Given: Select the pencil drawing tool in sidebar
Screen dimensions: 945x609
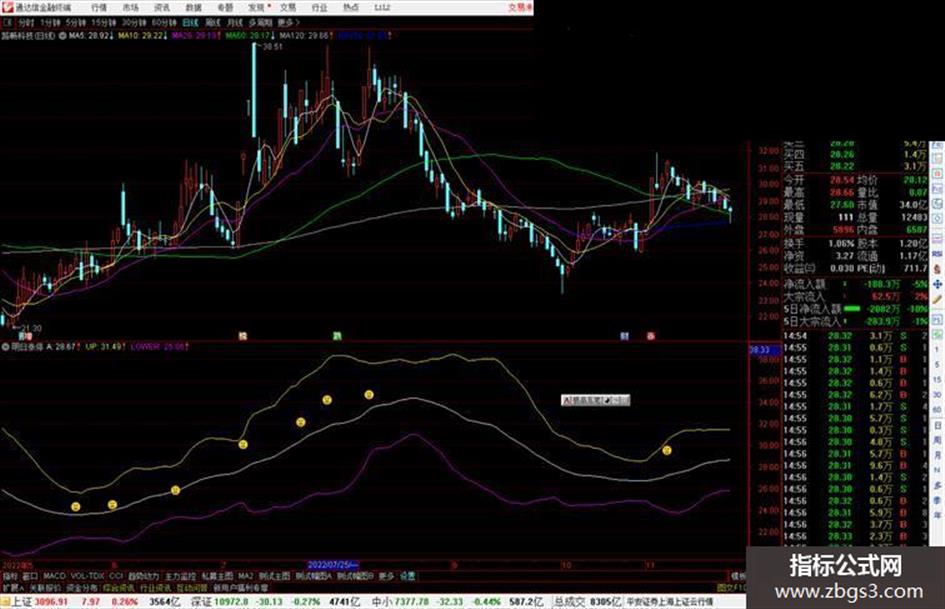Looking at the screenshot, I should pos(937,299).
